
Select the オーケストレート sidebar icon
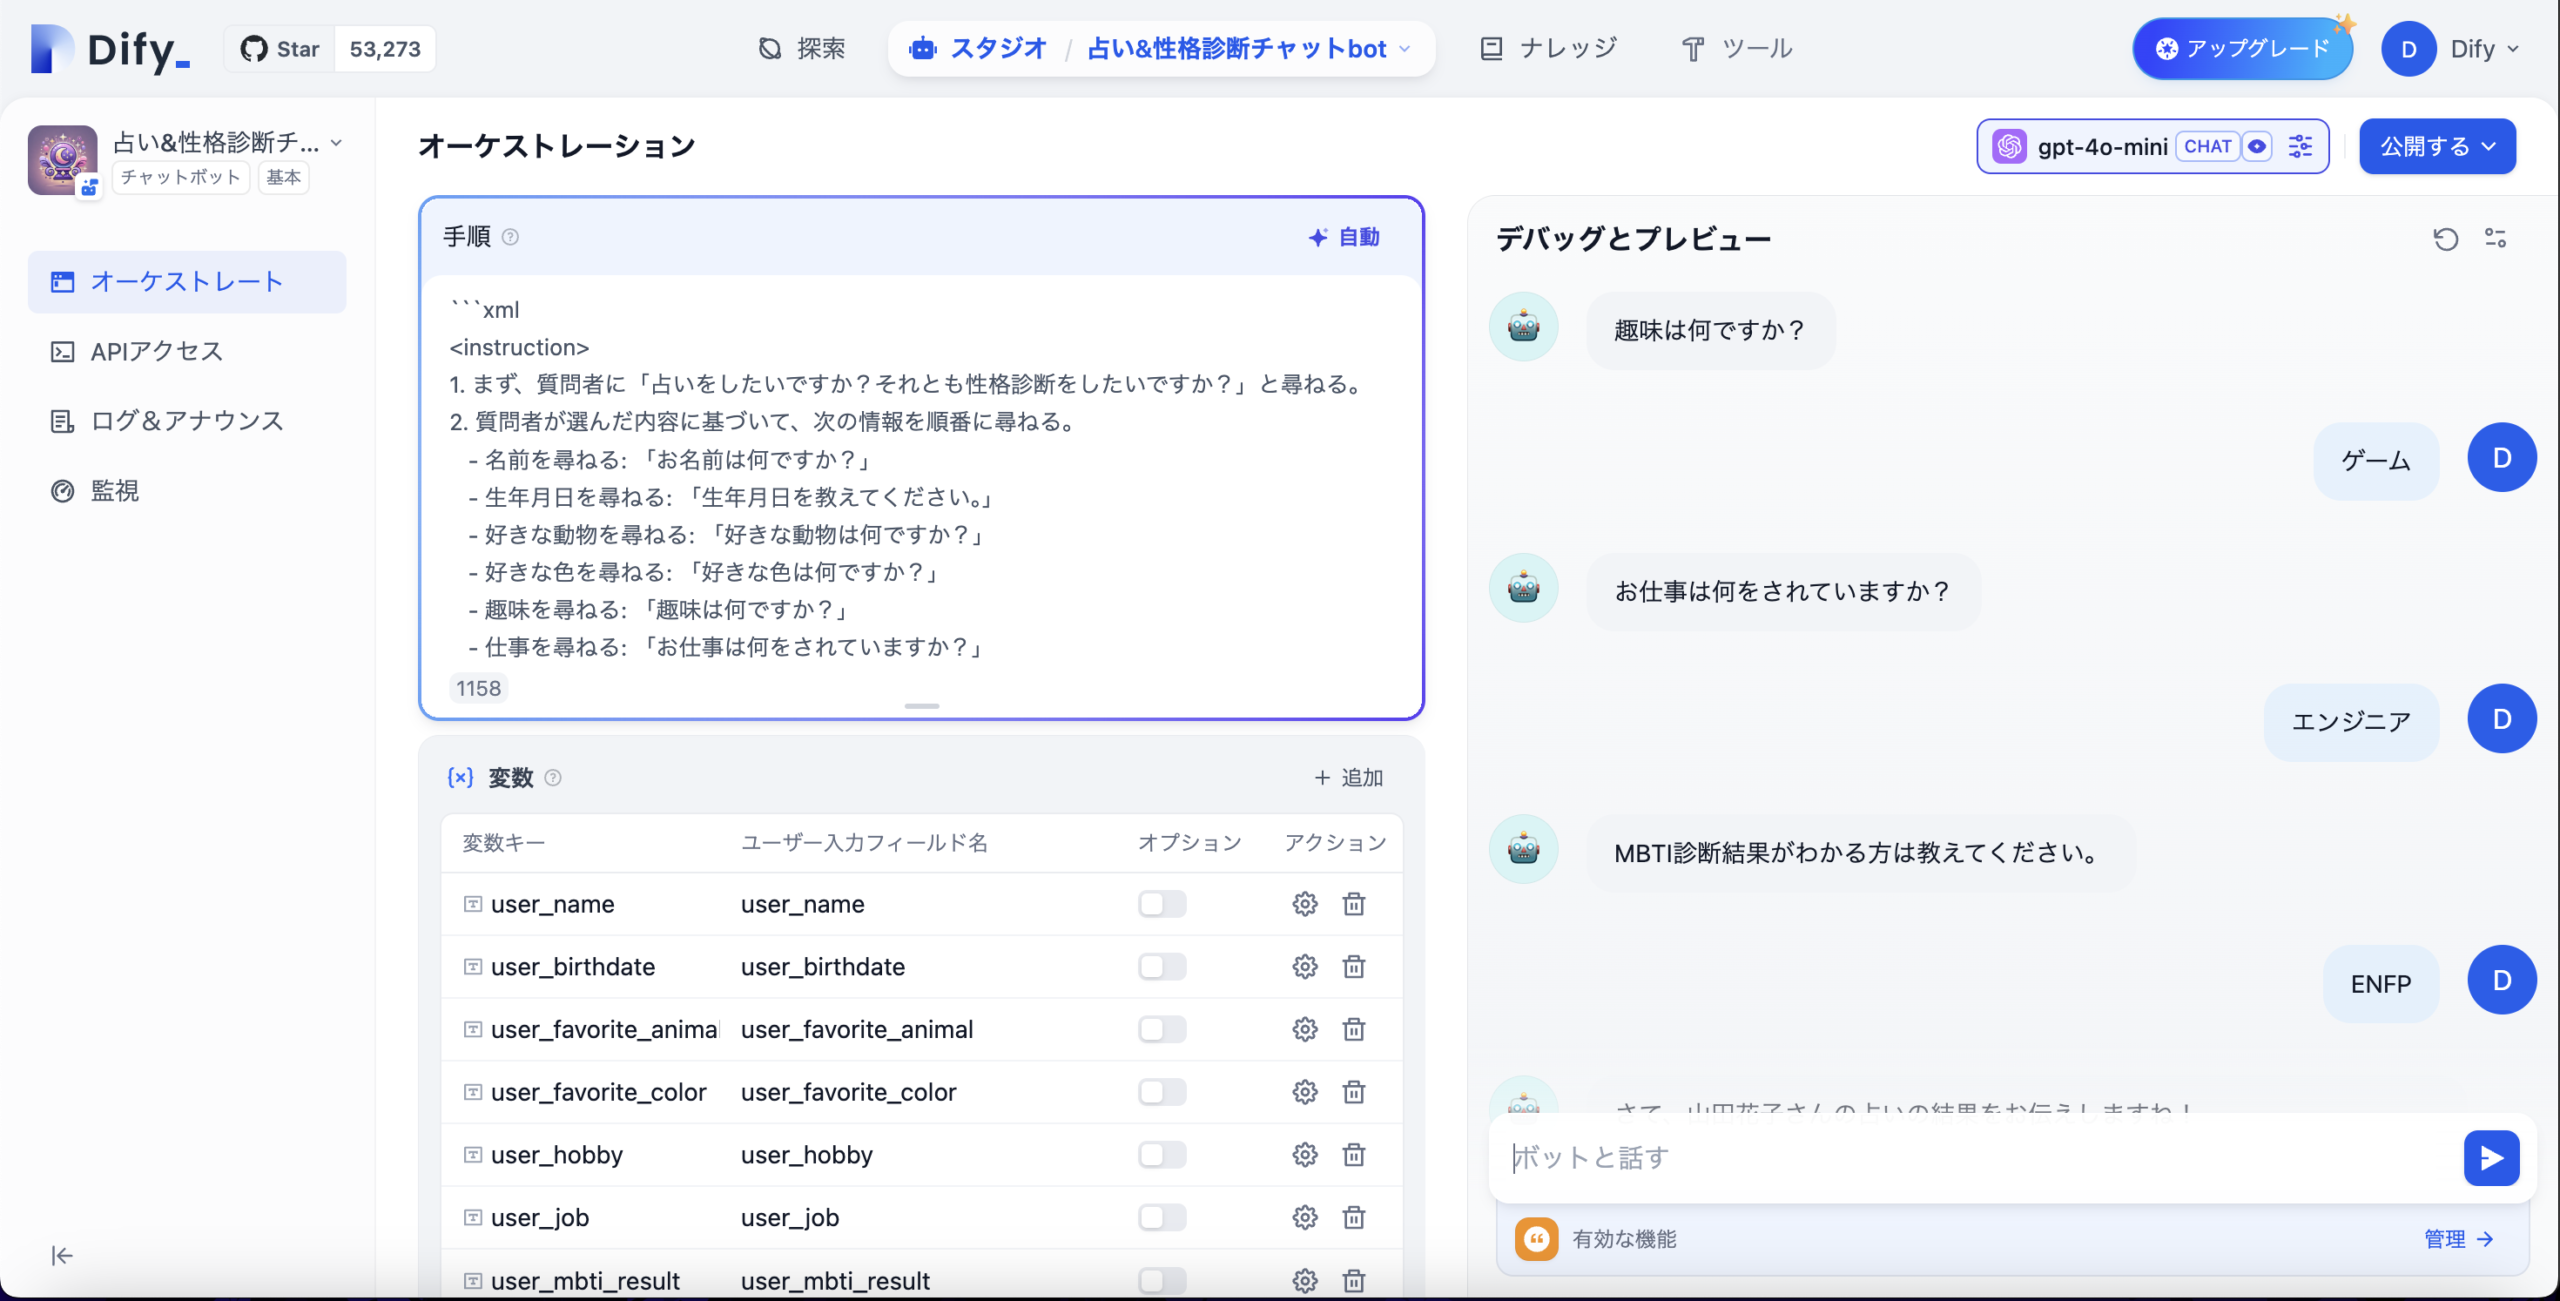62,281
